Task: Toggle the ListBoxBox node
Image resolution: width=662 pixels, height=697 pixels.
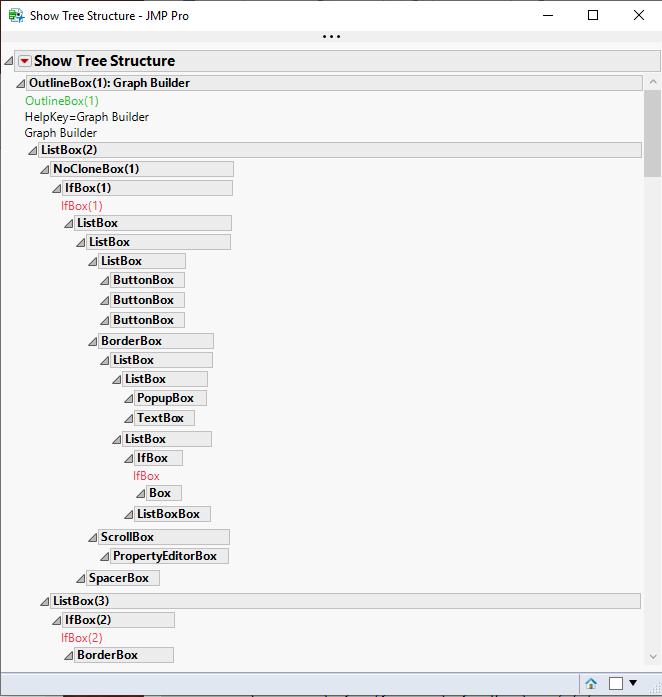Action: (128, 514)
